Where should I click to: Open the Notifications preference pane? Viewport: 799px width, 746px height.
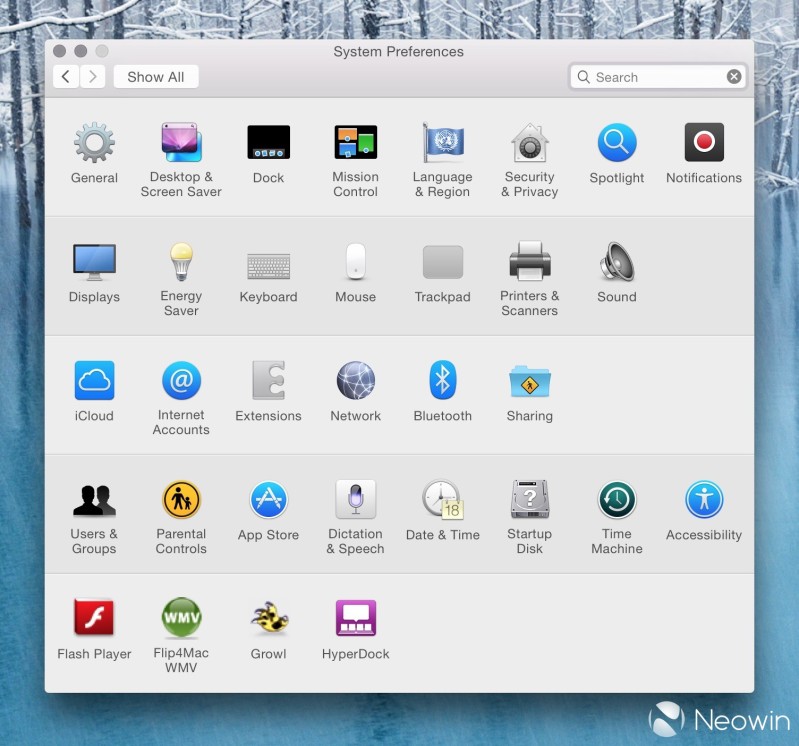(704, 143)
